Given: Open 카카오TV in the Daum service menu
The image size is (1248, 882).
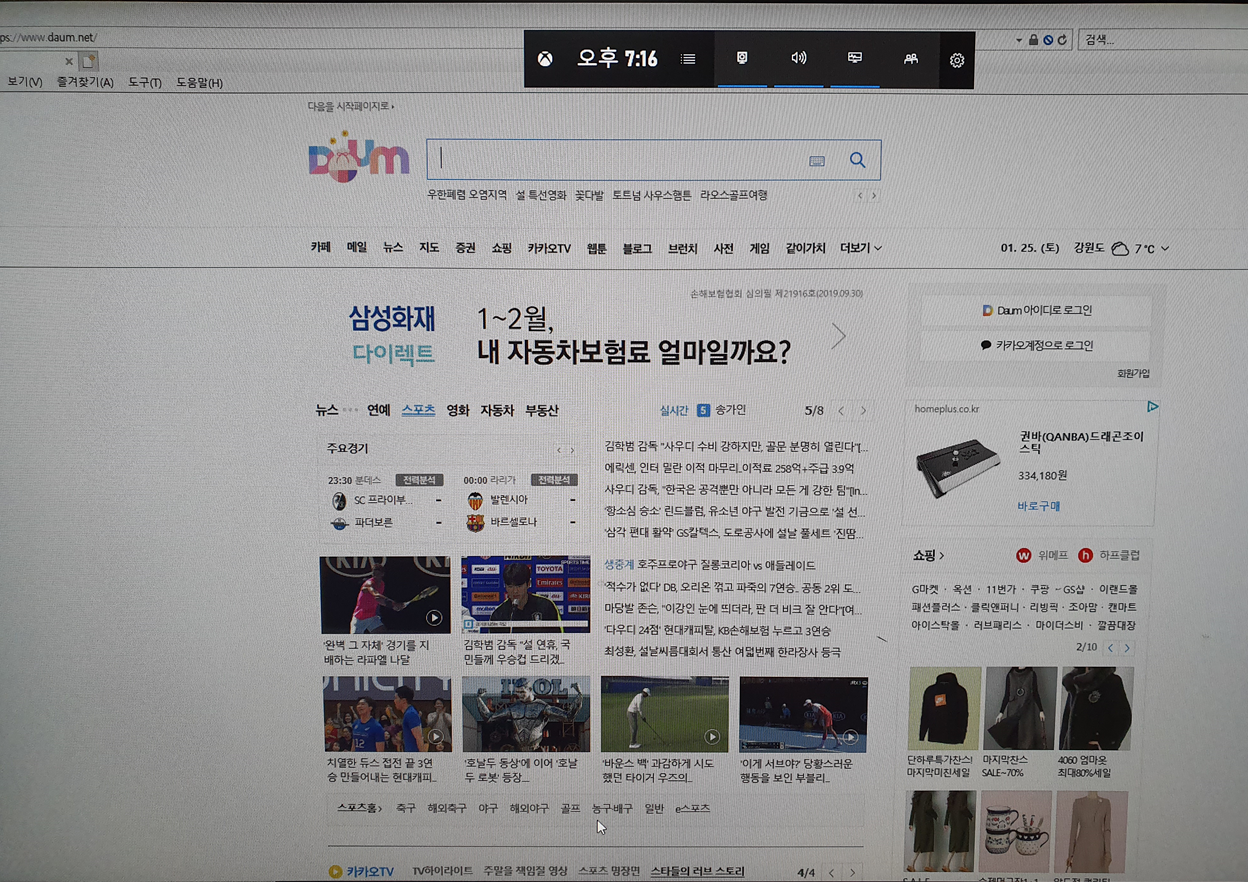Looking at the screenshot, I should coord(549,248).
